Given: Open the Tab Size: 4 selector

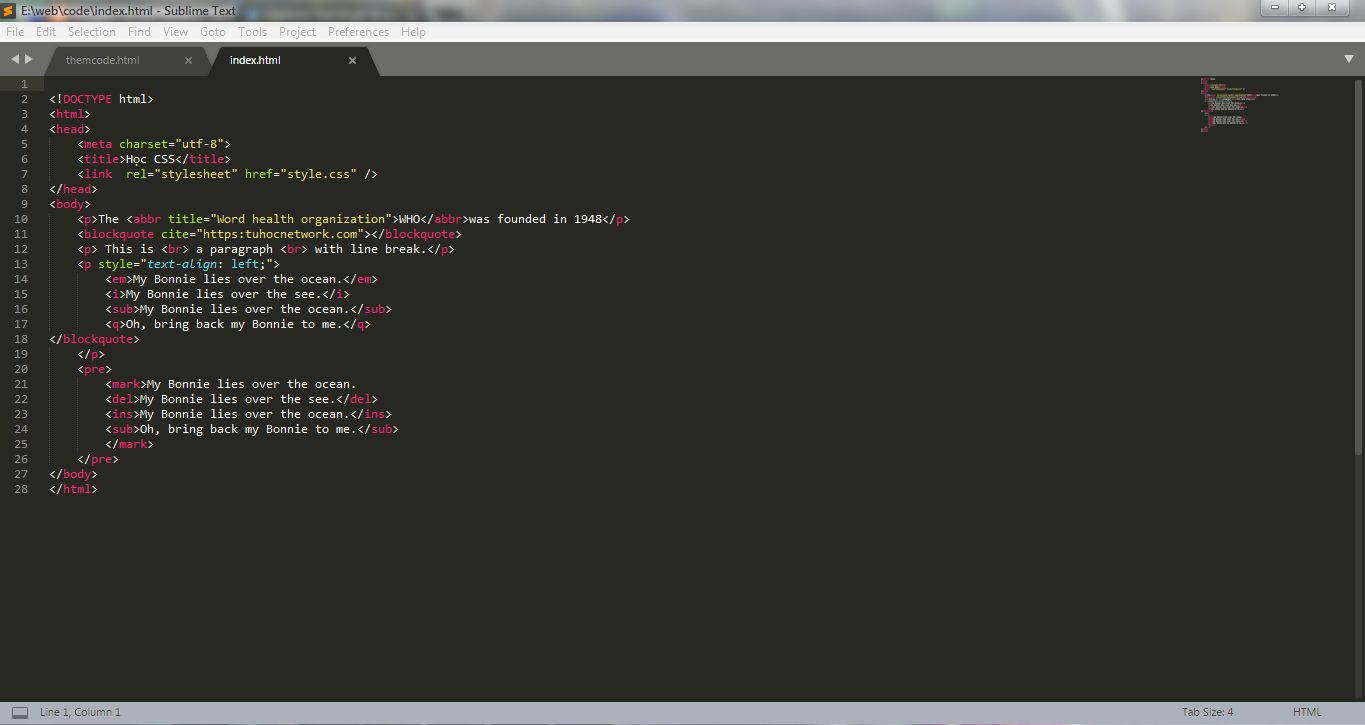Looking at the screenshot, I should [x=1207, y=711].
